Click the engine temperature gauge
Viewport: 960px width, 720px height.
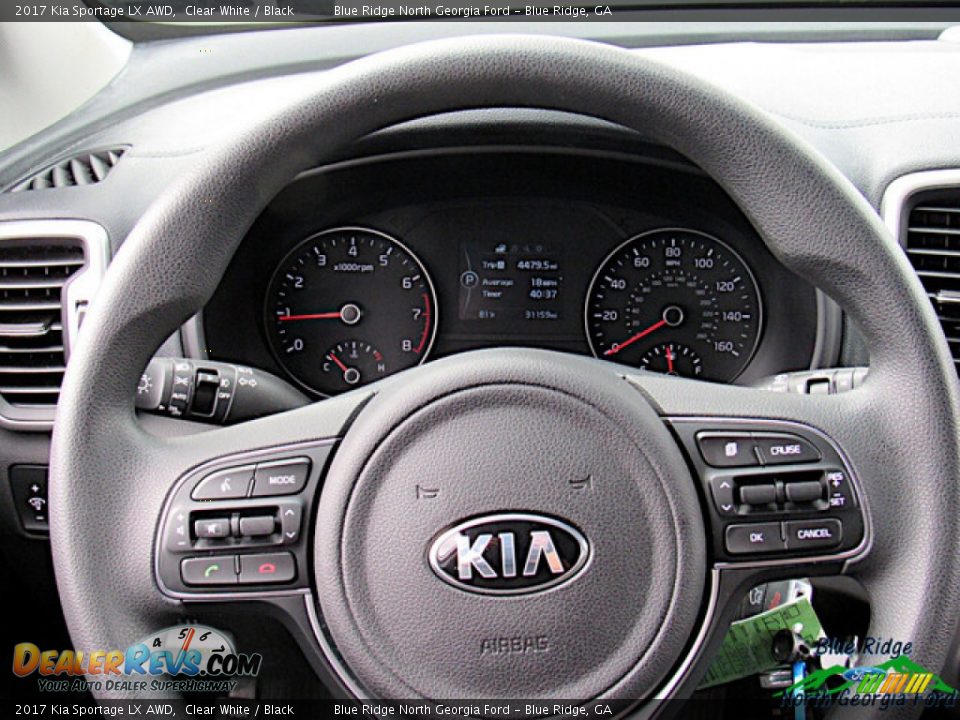pos(350,364)
